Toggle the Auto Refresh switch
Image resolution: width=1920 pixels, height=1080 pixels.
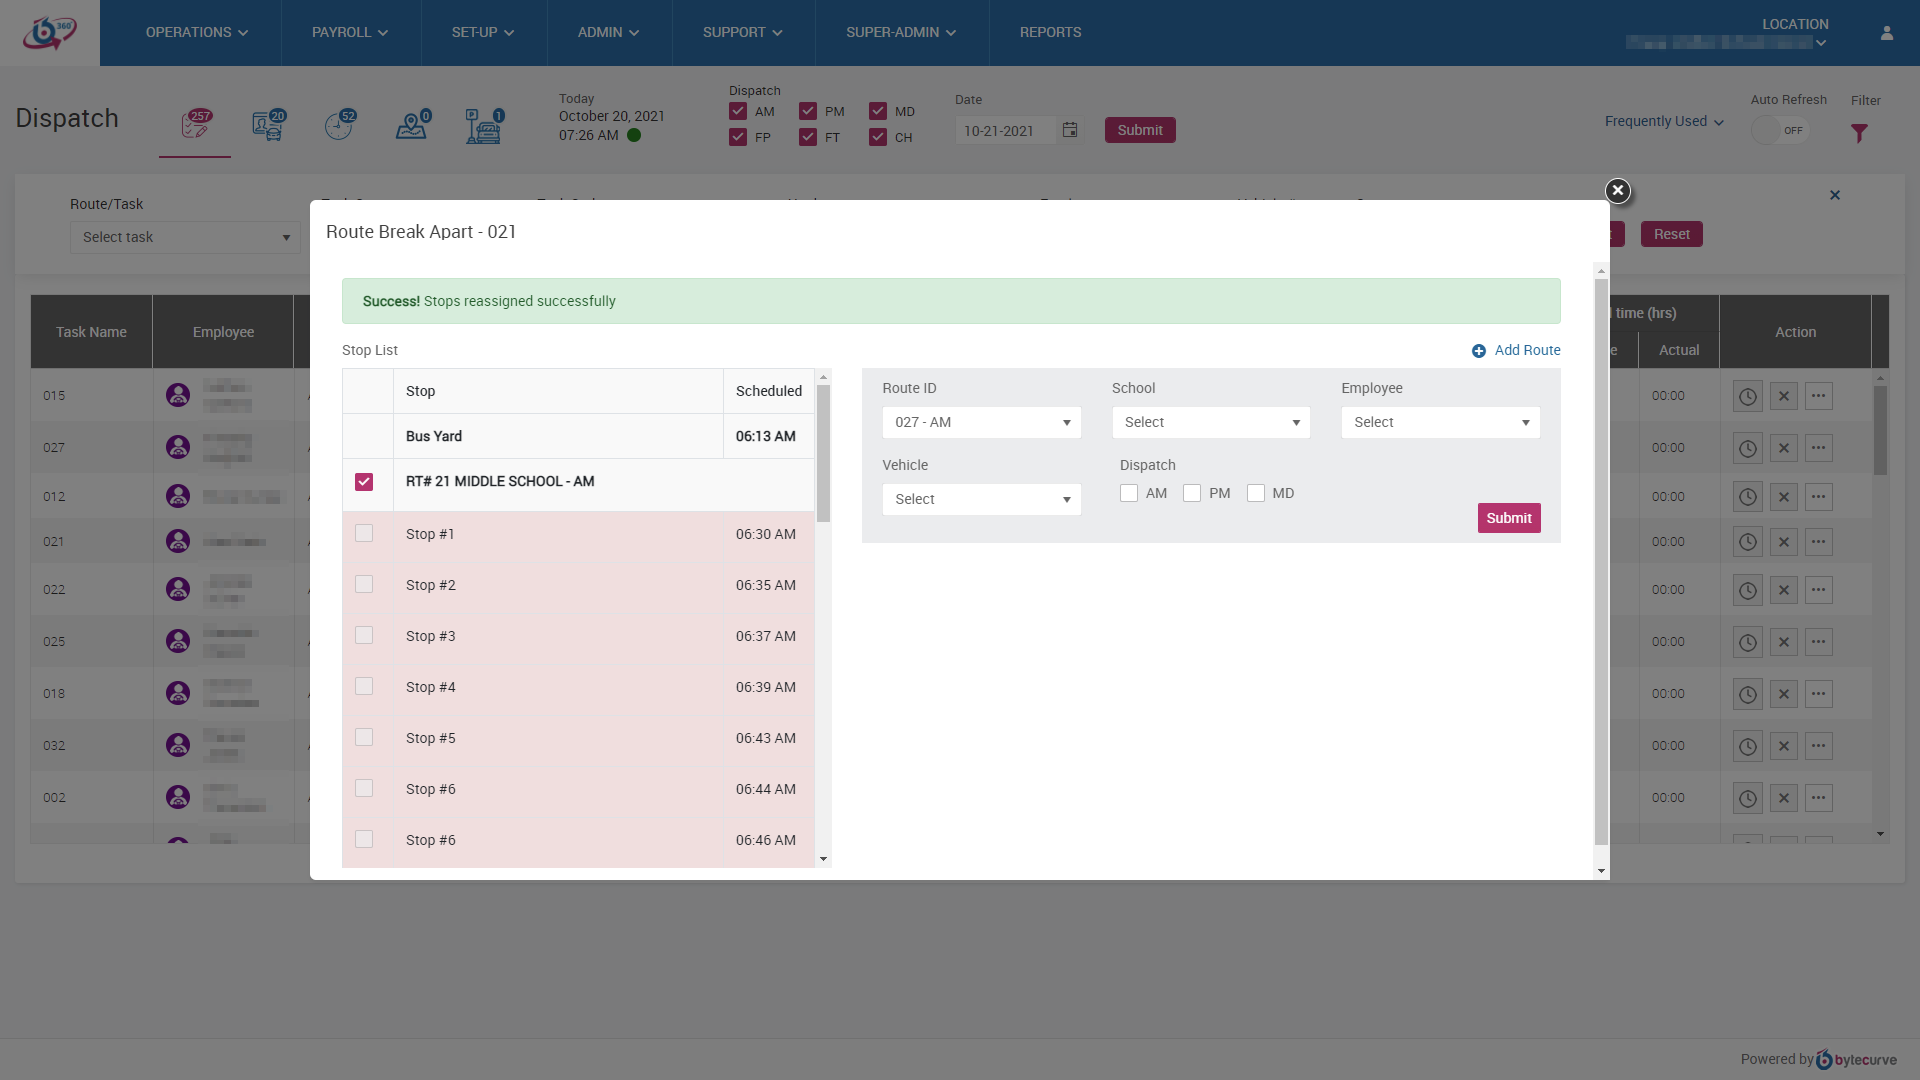[x=1780, y=130]
